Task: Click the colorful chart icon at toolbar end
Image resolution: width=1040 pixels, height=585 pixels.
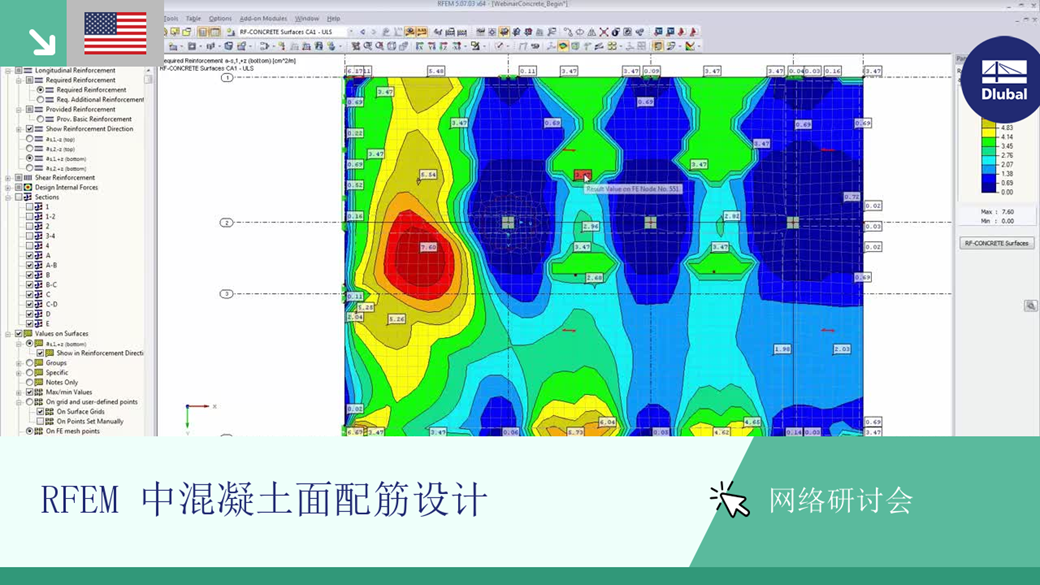Action: [690, 46]
